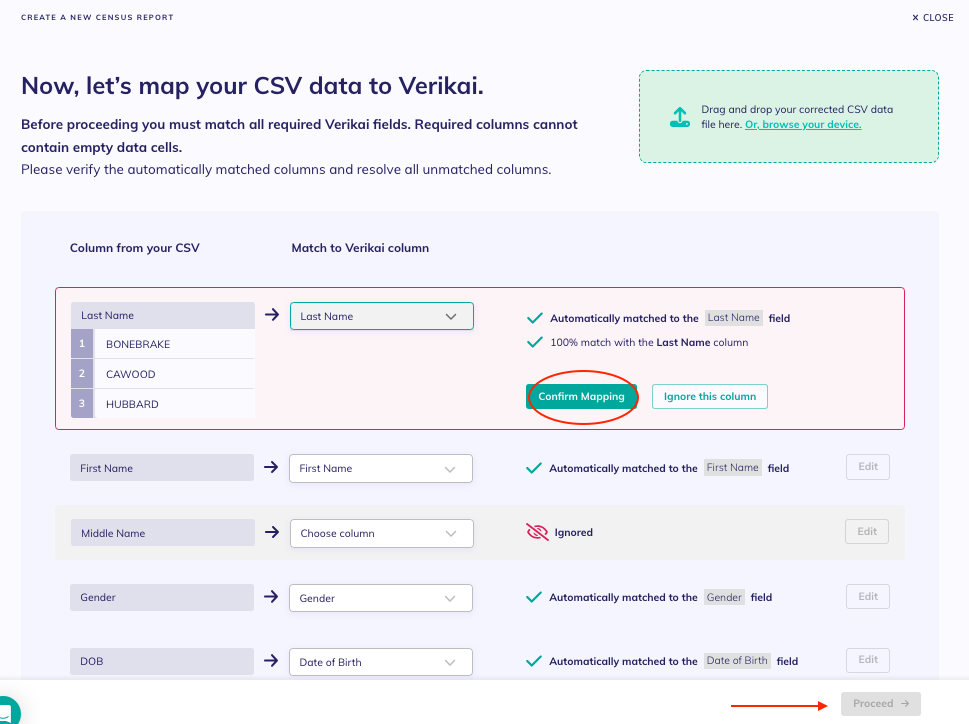The width and height of the screenshot is (969, 724).
Task: Click Edit on the Gender row
Action: coord(868,596)
